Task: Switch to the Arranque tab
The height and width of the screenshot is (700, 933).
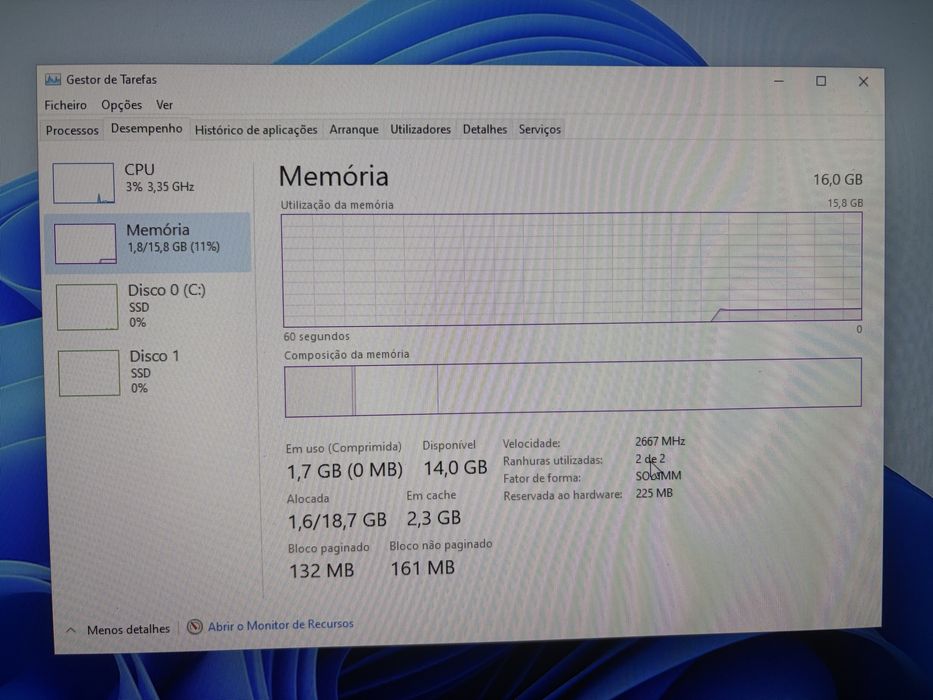Action: [354, 130]
